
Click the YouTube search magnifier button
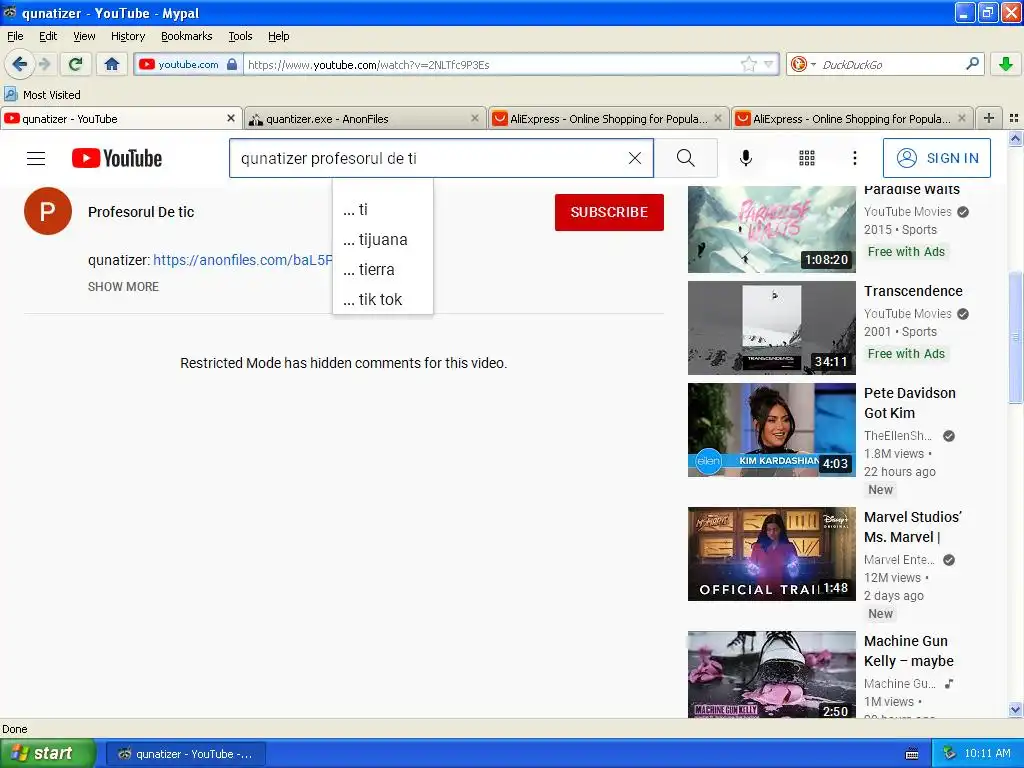(686, 158)
